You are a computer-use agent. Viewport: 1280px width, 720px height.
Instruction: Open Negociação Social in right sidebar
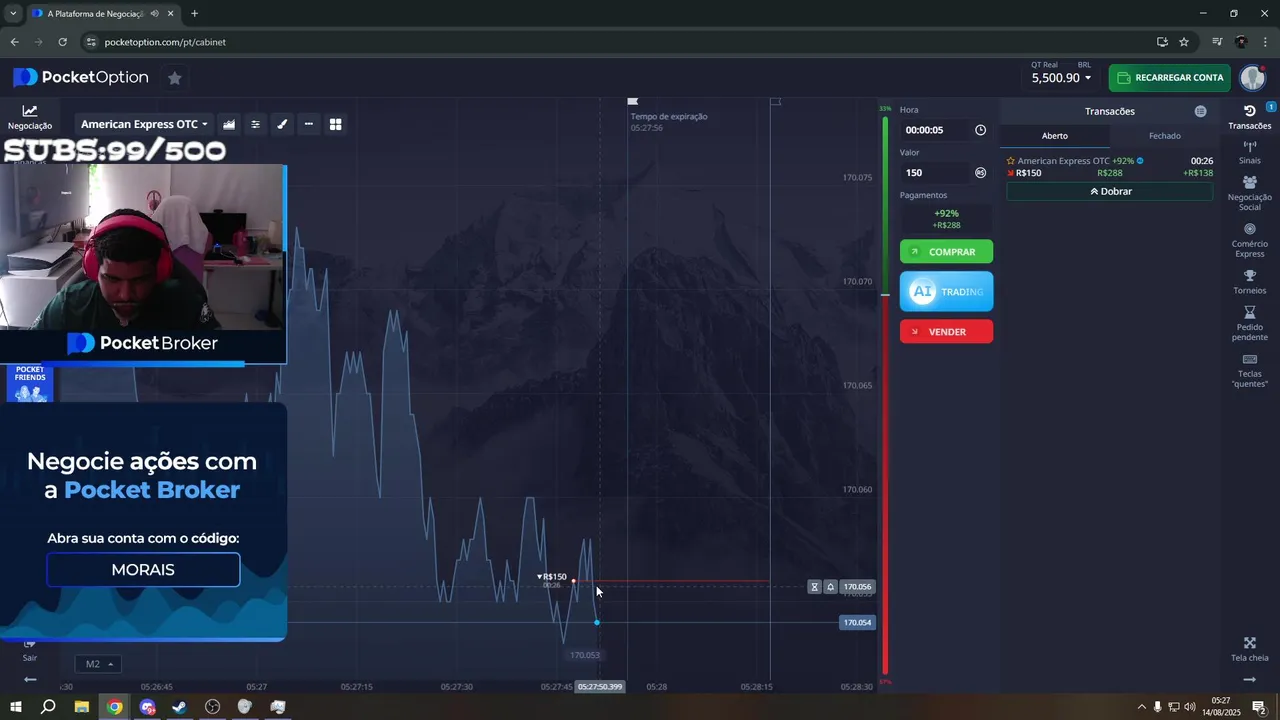pos(1250,193)
